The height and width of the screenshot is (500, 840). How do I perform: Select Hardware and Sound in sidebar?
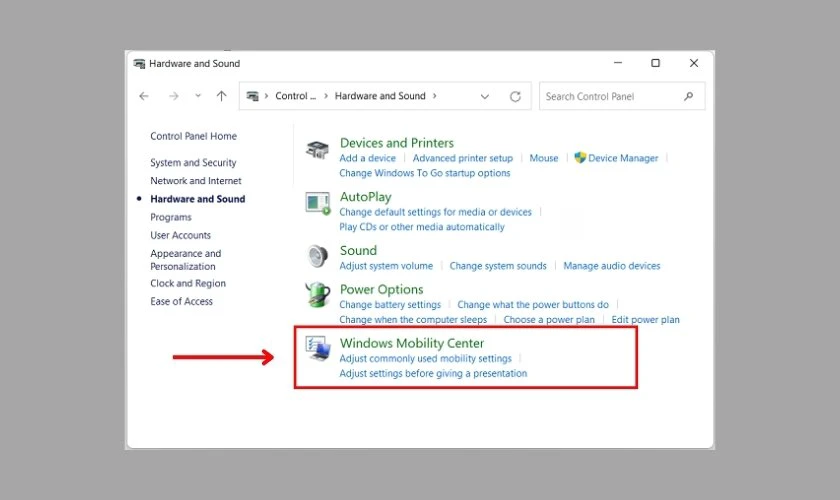click(x=198, y=199)
